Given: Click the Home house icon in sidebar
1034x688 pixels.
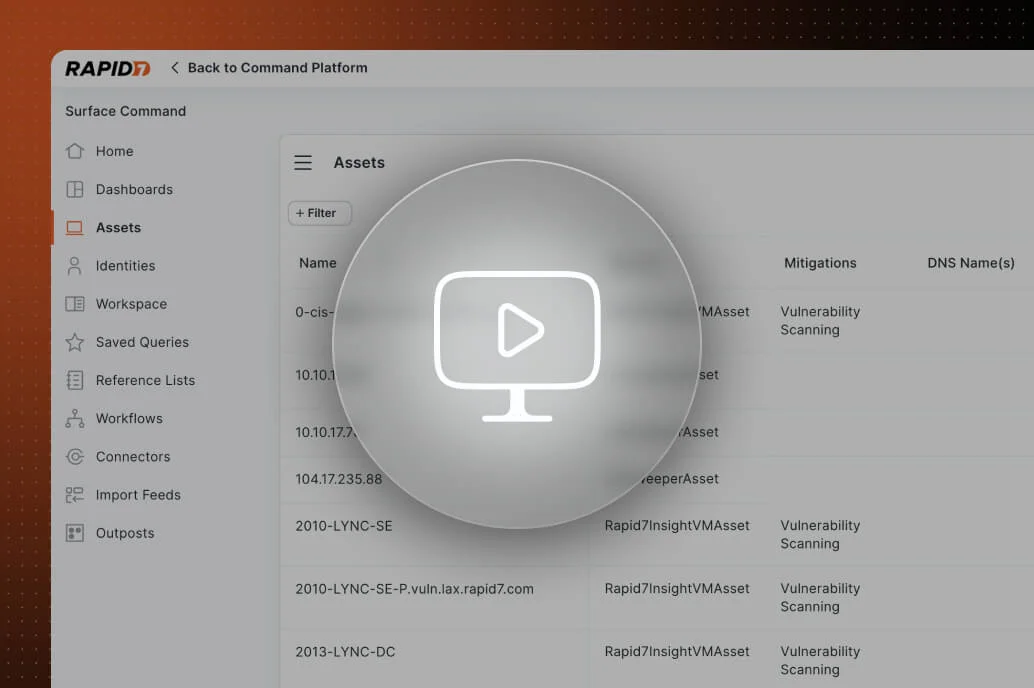Looking at the screenshot, I should (74, 151).
